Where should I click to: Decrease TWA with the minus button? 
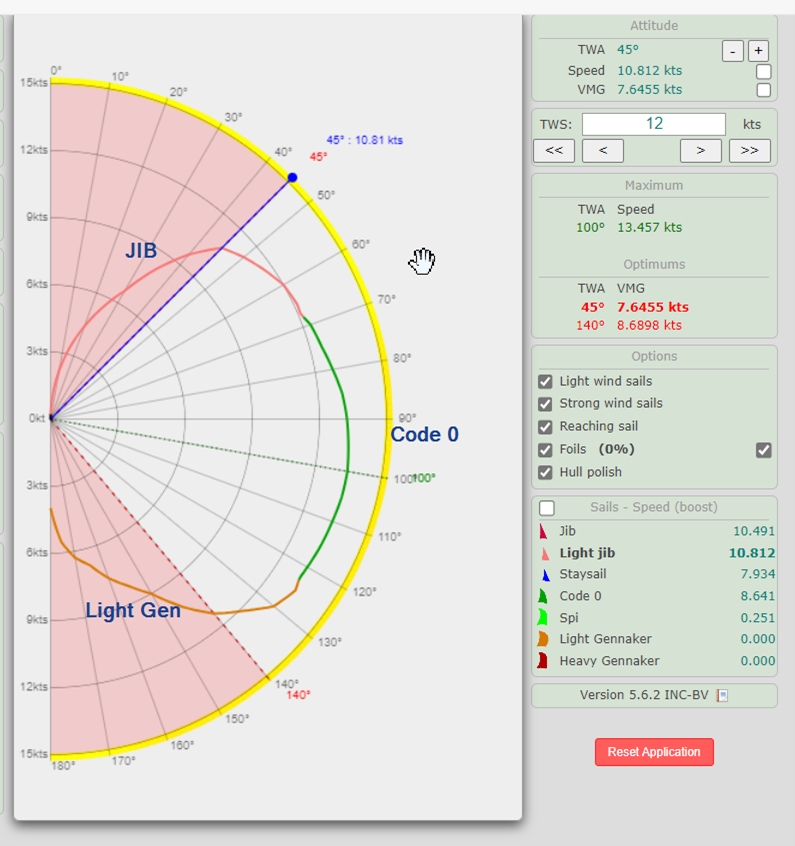(732, 50)
